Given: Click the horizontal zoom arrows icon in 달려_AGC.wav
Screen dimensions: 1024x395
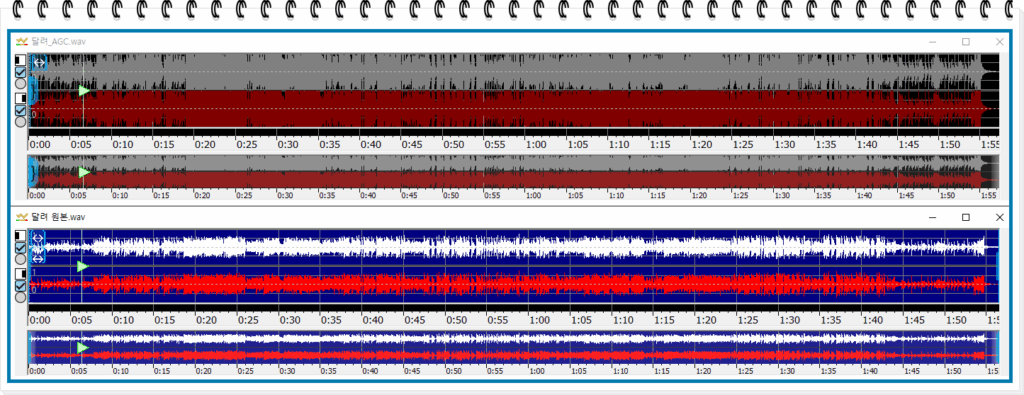Looking at the screenshot, I should pyautogui.click(x=40, y=63).
